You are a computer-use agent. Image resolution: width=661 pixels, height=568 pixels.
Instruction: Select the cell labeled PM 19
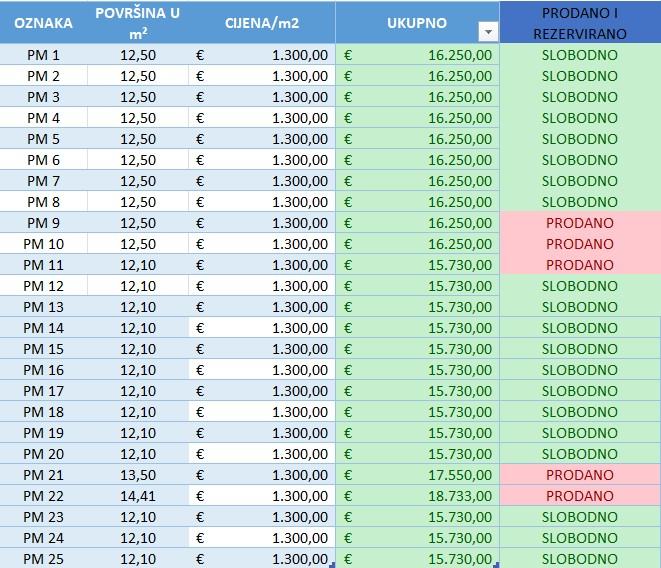click(x=43, y=433)
